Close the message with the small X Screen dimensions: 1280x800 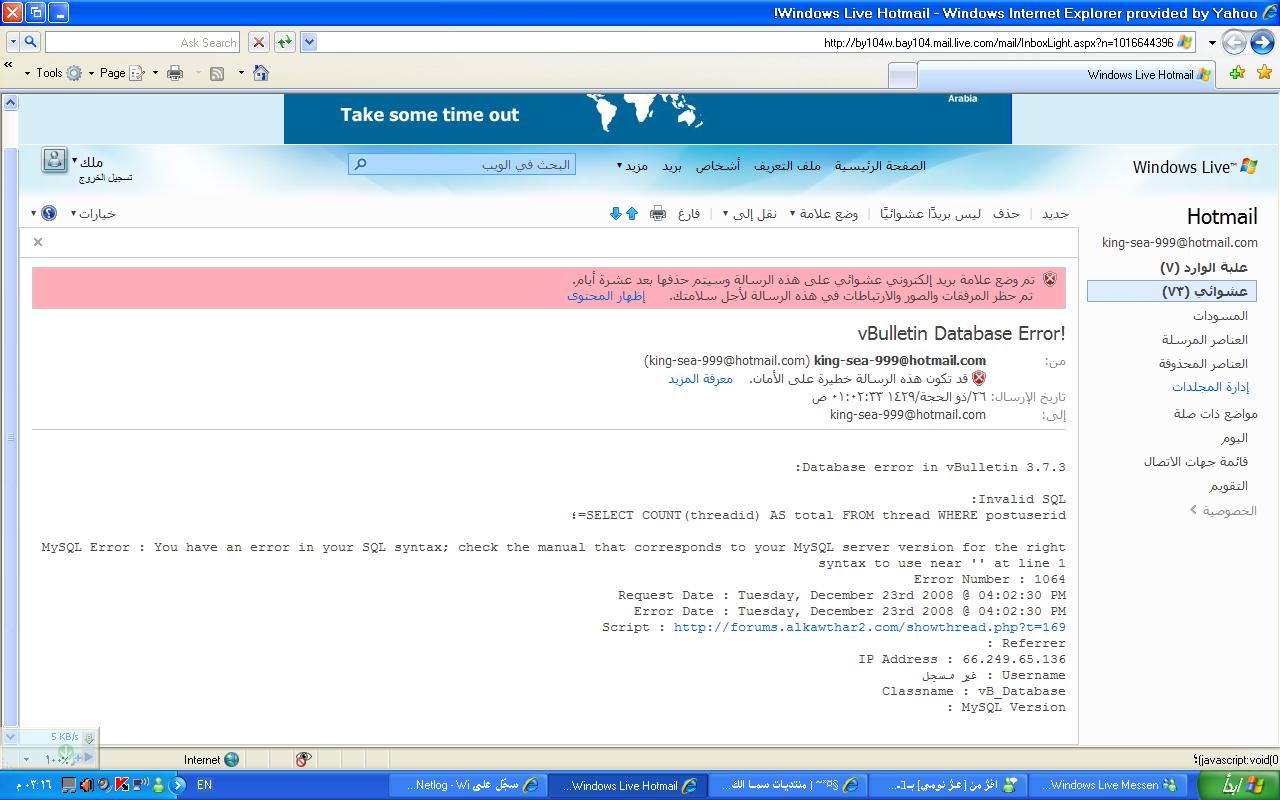coord(38,242)
